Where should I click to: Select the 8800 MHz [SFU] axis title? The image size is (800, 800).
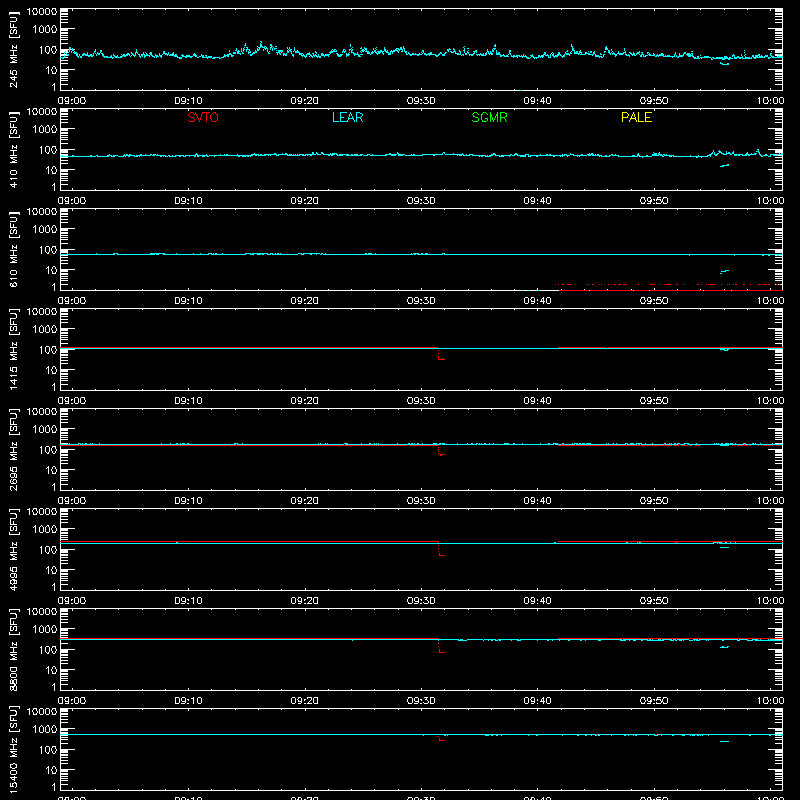tap(13, 649)
